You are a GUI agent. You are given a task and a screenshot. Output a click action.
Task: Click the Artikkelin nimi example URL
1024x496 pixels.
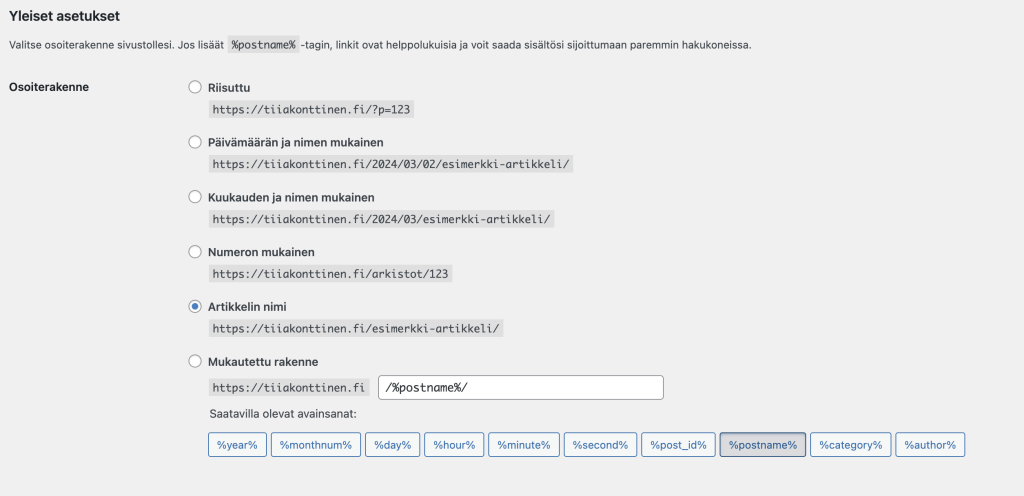click(356, 328)
